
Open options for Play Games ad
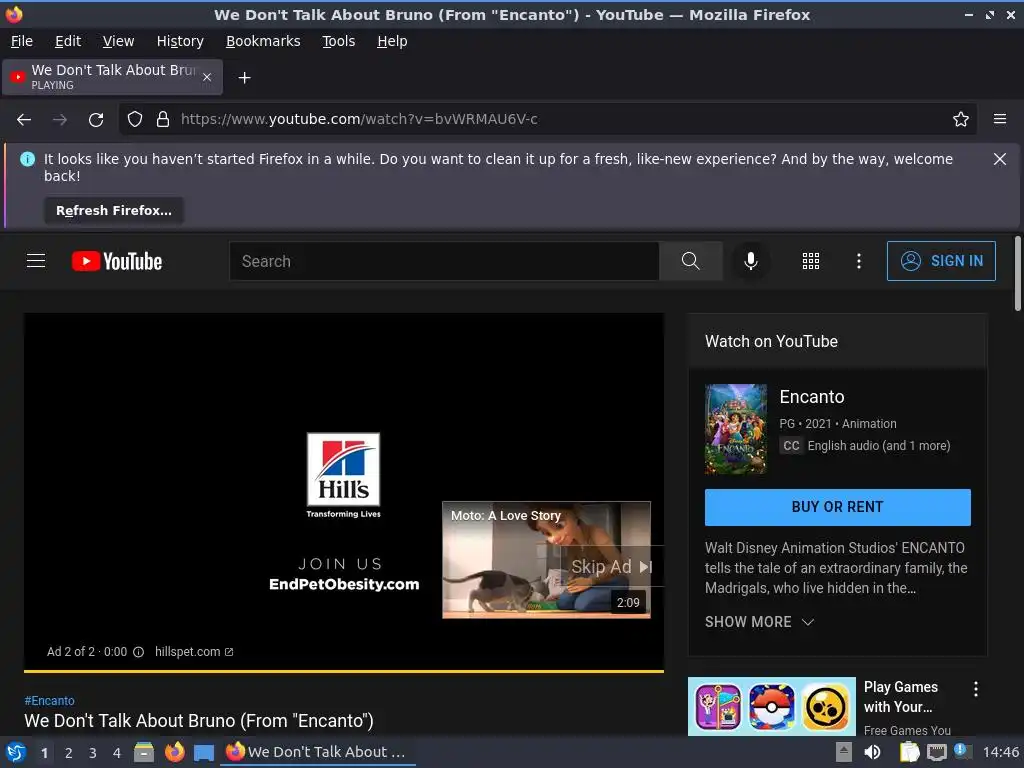click(x=976, y=689)
